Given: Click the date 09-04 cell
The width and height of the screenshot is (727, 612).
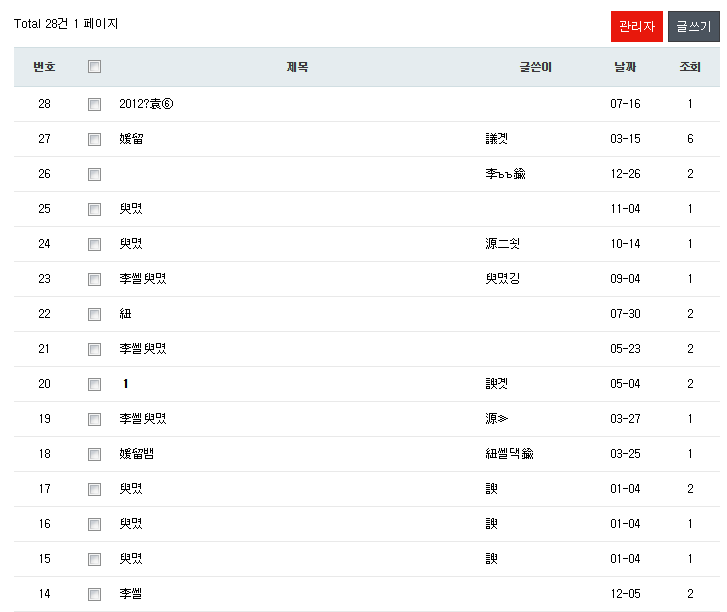Looking at the screenshot, I should (625, 279).
